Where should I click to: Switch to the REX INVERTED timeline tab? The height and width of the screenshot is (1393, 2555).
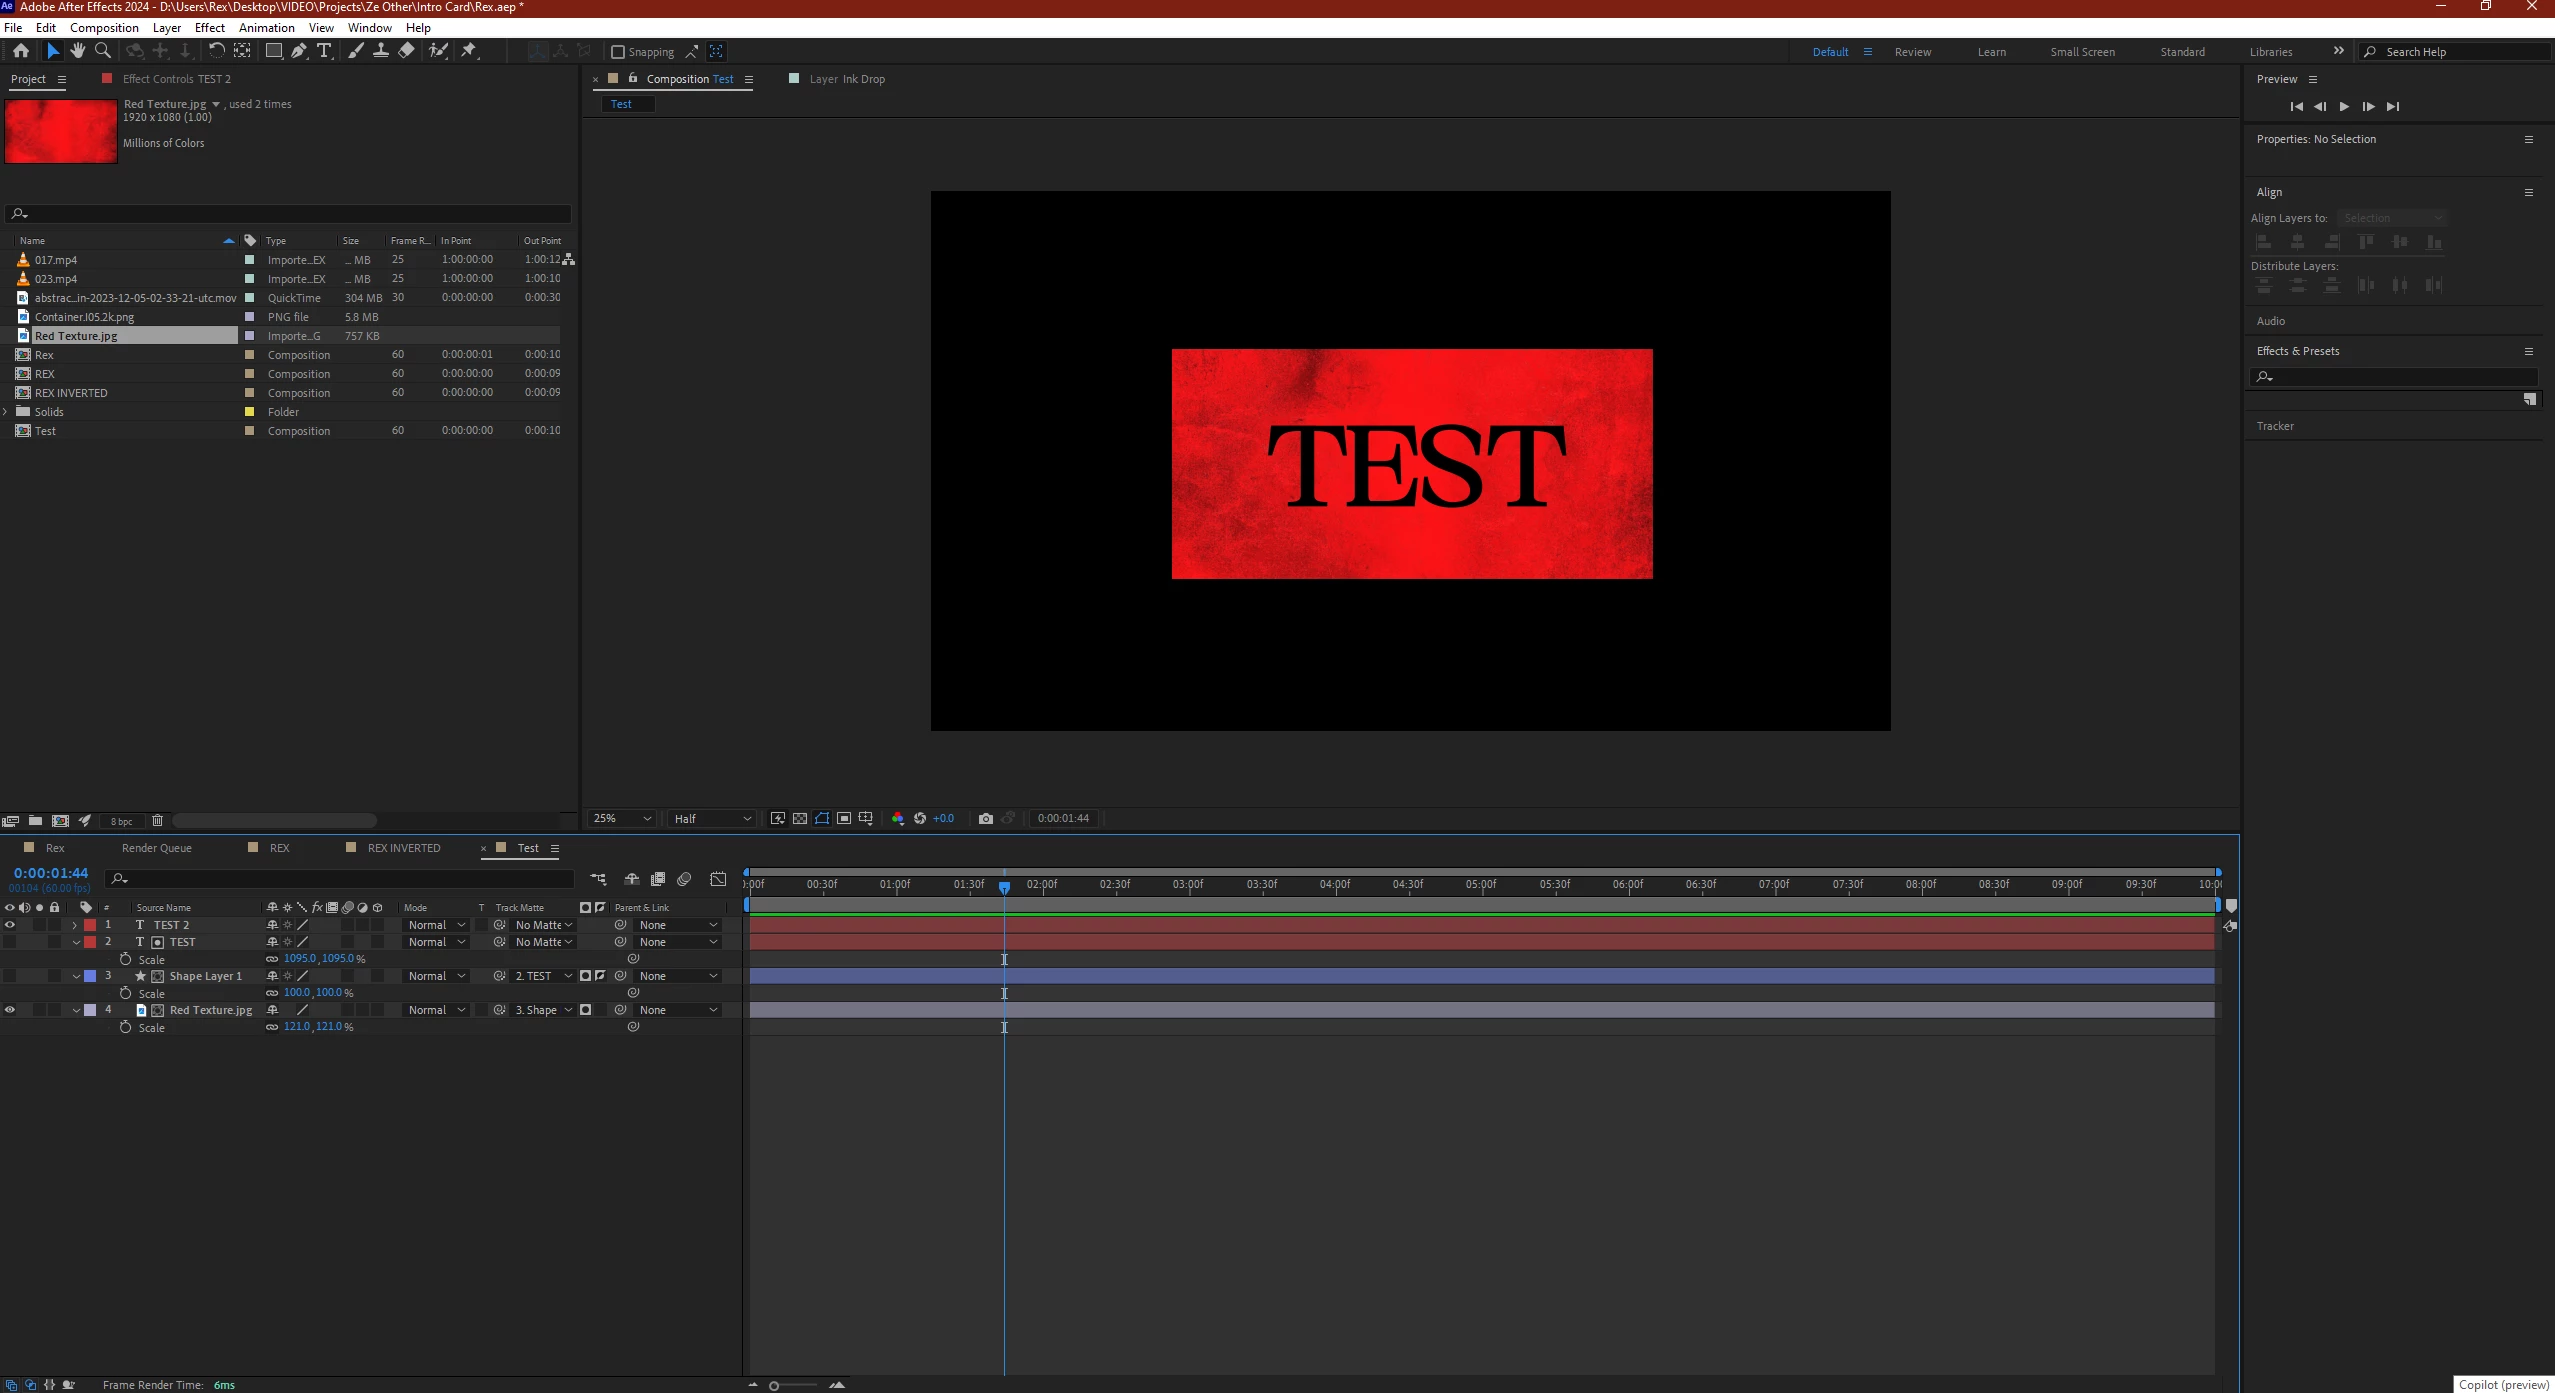coord(403,848)
